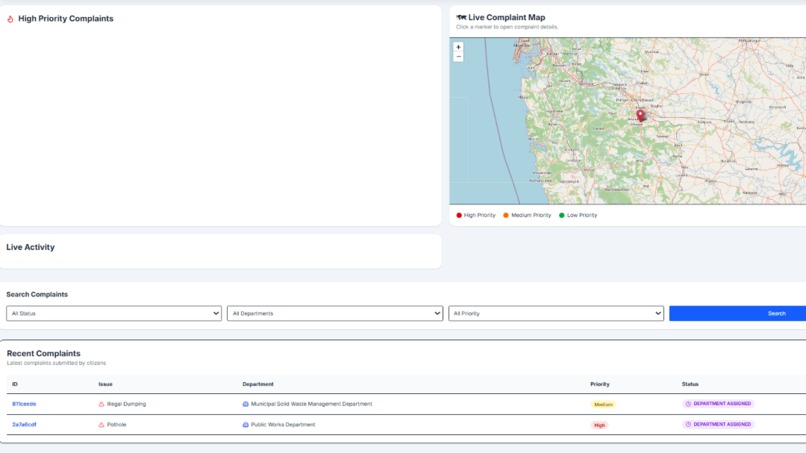Click Public Works Department text
The image size is (806, 453).
point(283,425)
